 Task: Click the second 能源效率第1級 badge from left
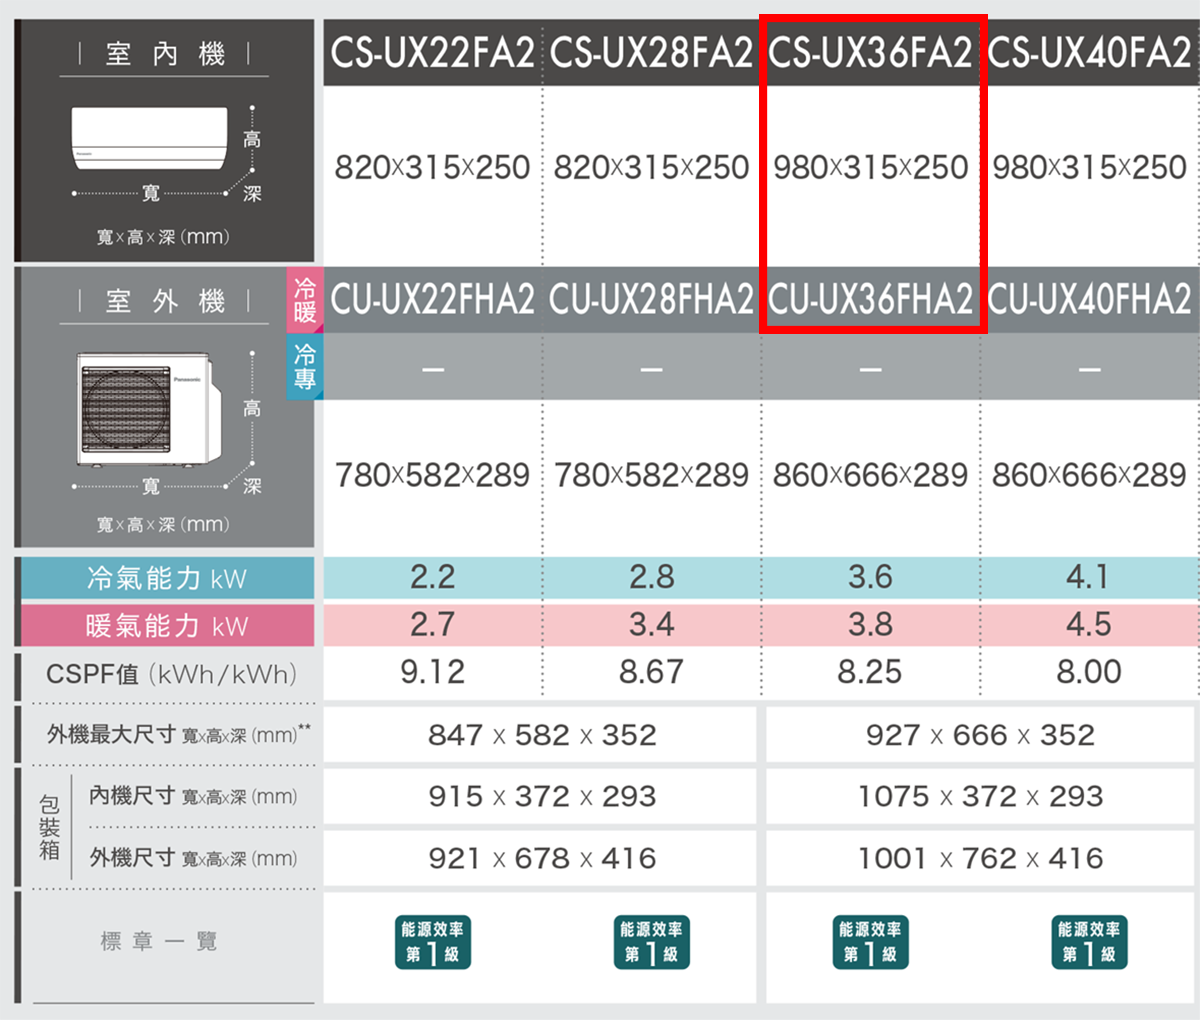click(651, 942)
